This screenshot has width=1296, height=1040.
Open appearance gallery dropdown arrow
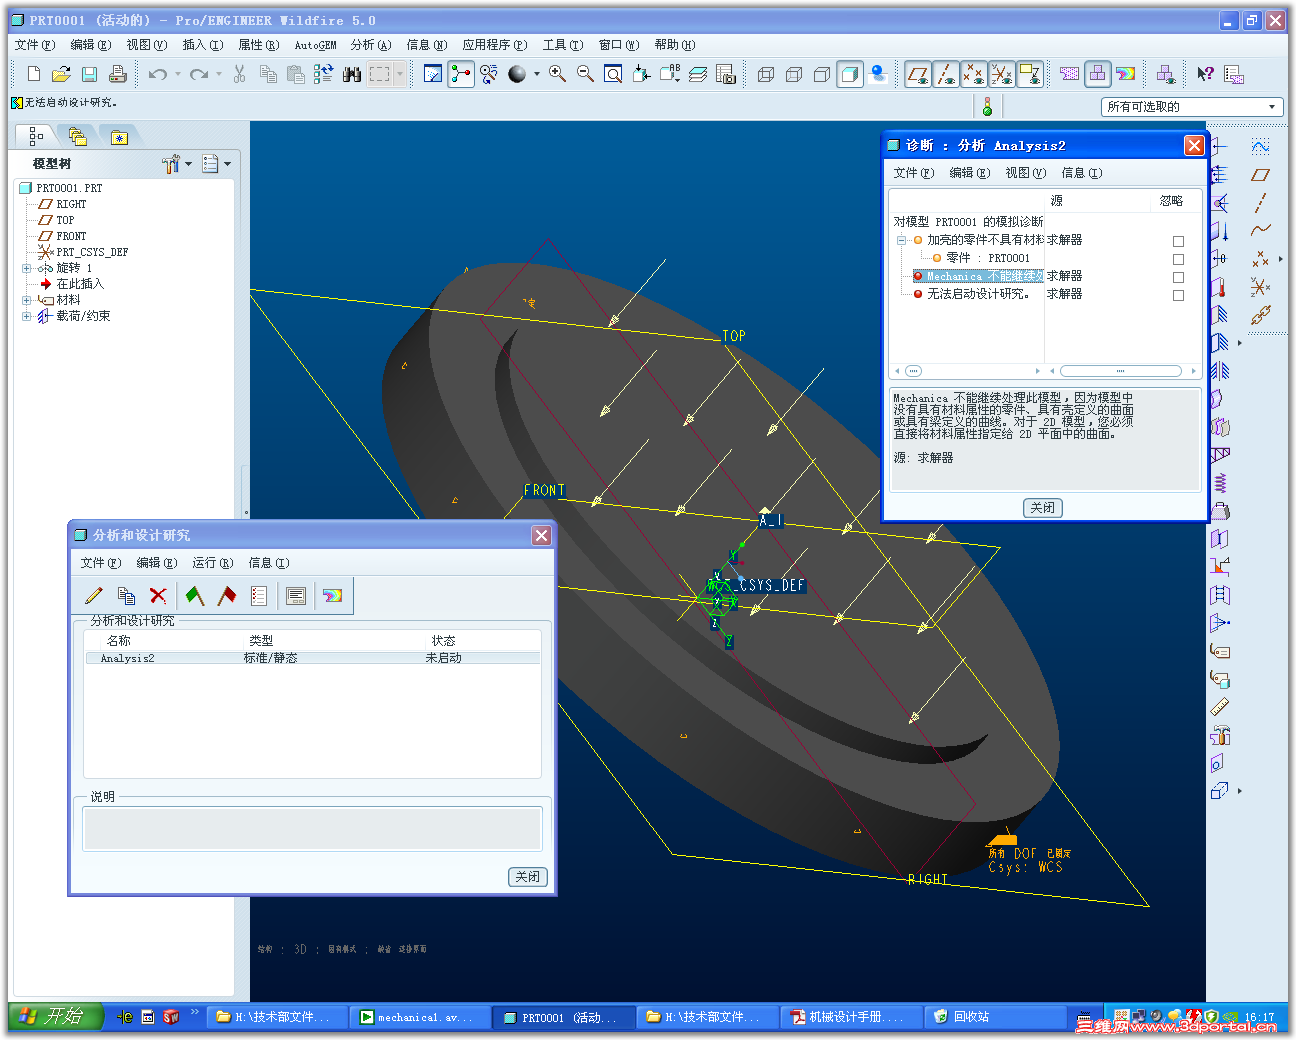(x=537, y=74)
